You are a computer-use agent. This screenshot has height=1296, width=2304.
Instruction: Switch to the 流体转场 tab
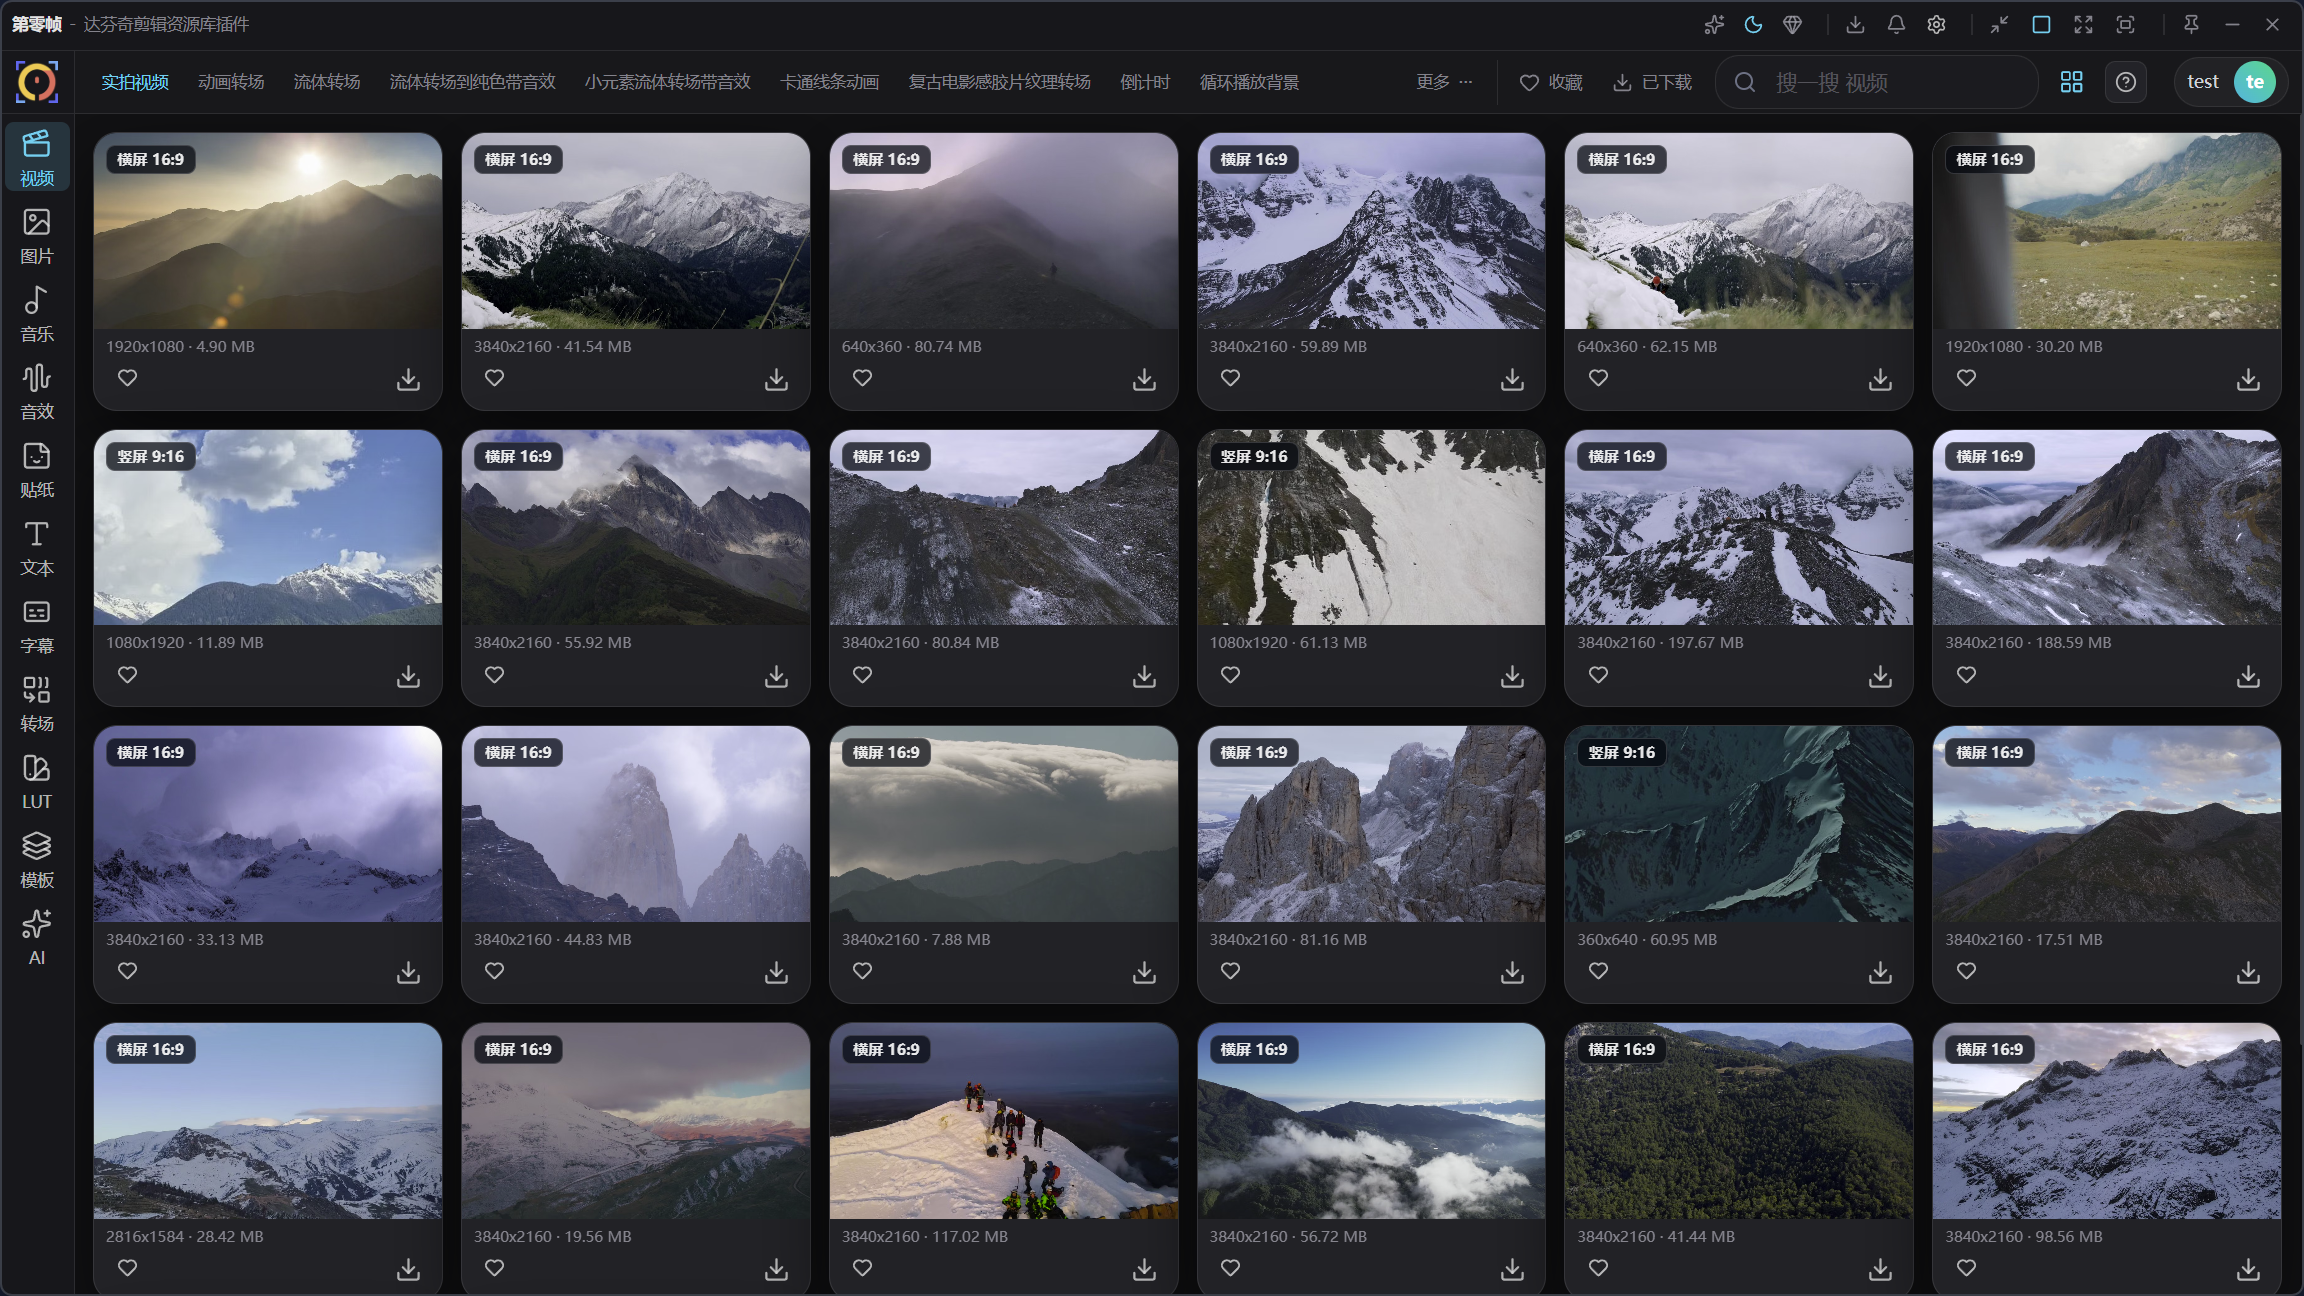pyautogui.click(x=327, y=82)
